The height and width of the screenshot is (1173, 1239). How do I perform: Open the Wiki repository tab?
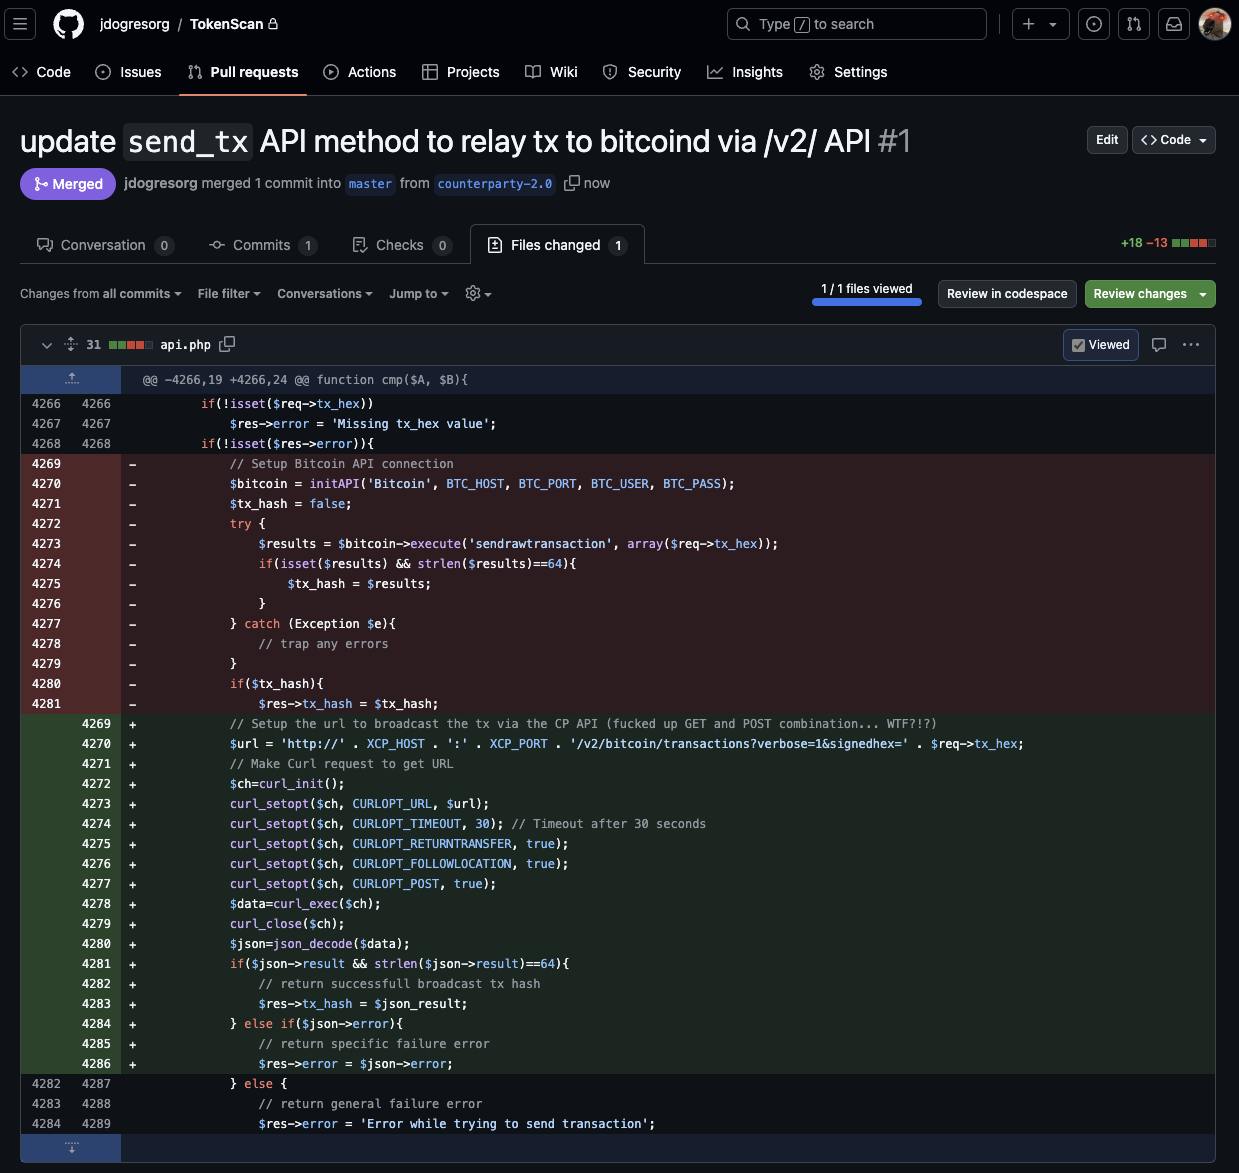tap(551, 72)
